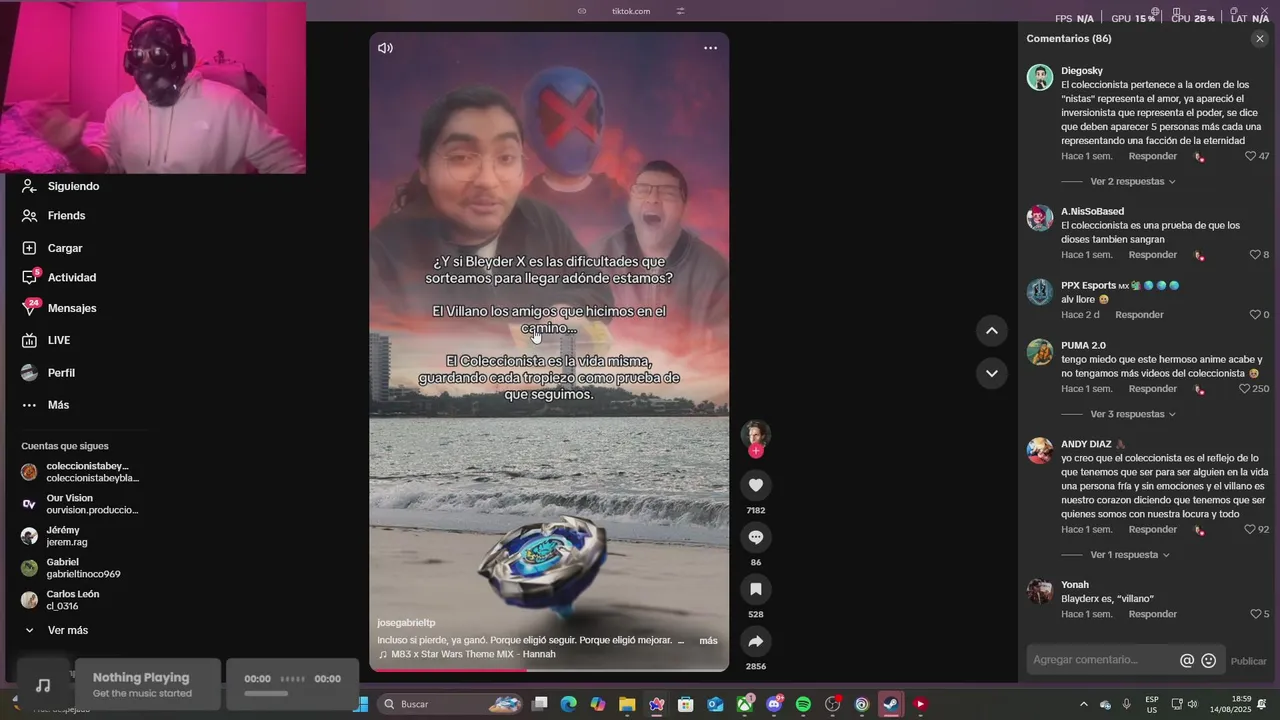1280x720 pixels.
Task: Expand Ver 3 respuestas under PUMA 2.0
Action: pos(1132,414)
